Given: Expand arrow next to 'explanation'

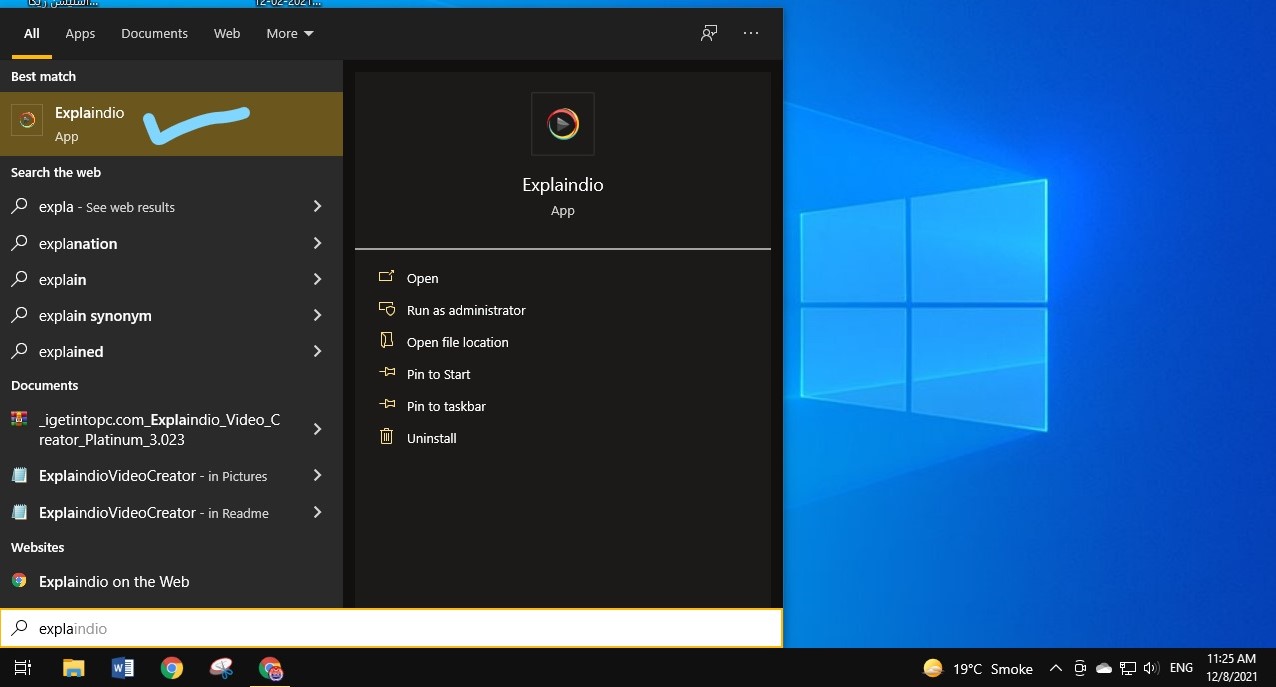Looking at the screenshot, I should (x=317, y=243).
